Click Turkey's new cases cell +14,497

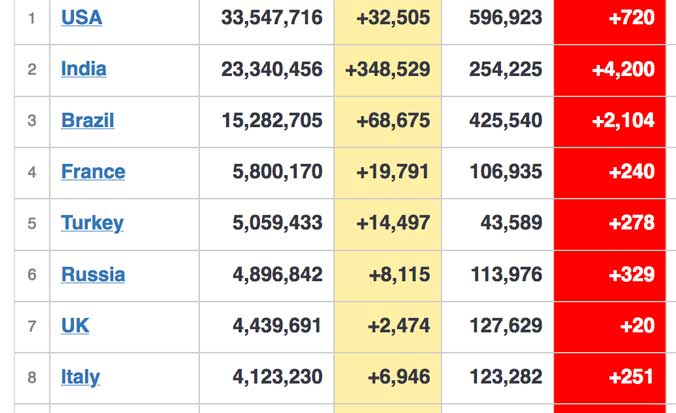pyautogui.click(x=392, y=223)
